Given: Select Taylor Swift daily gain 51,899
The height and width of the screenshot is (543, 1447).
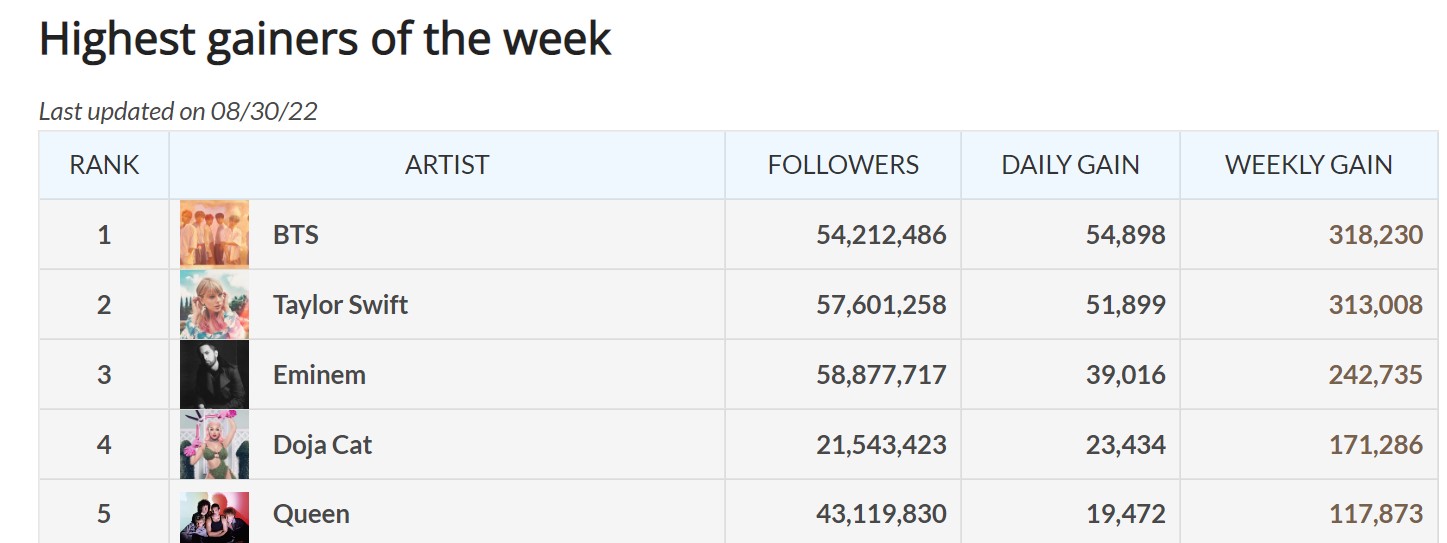Looking at the screenshot, I should [x=1126, y=305].
